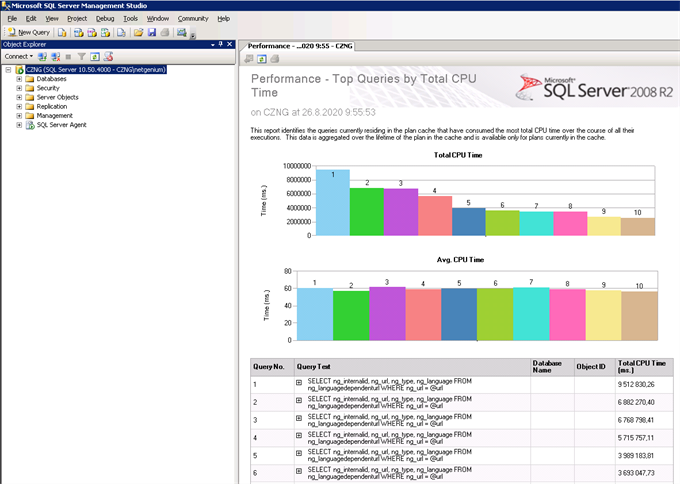Select the CZNG server tree item
This screenshot has height=484, width=680.
coord(95,70)
